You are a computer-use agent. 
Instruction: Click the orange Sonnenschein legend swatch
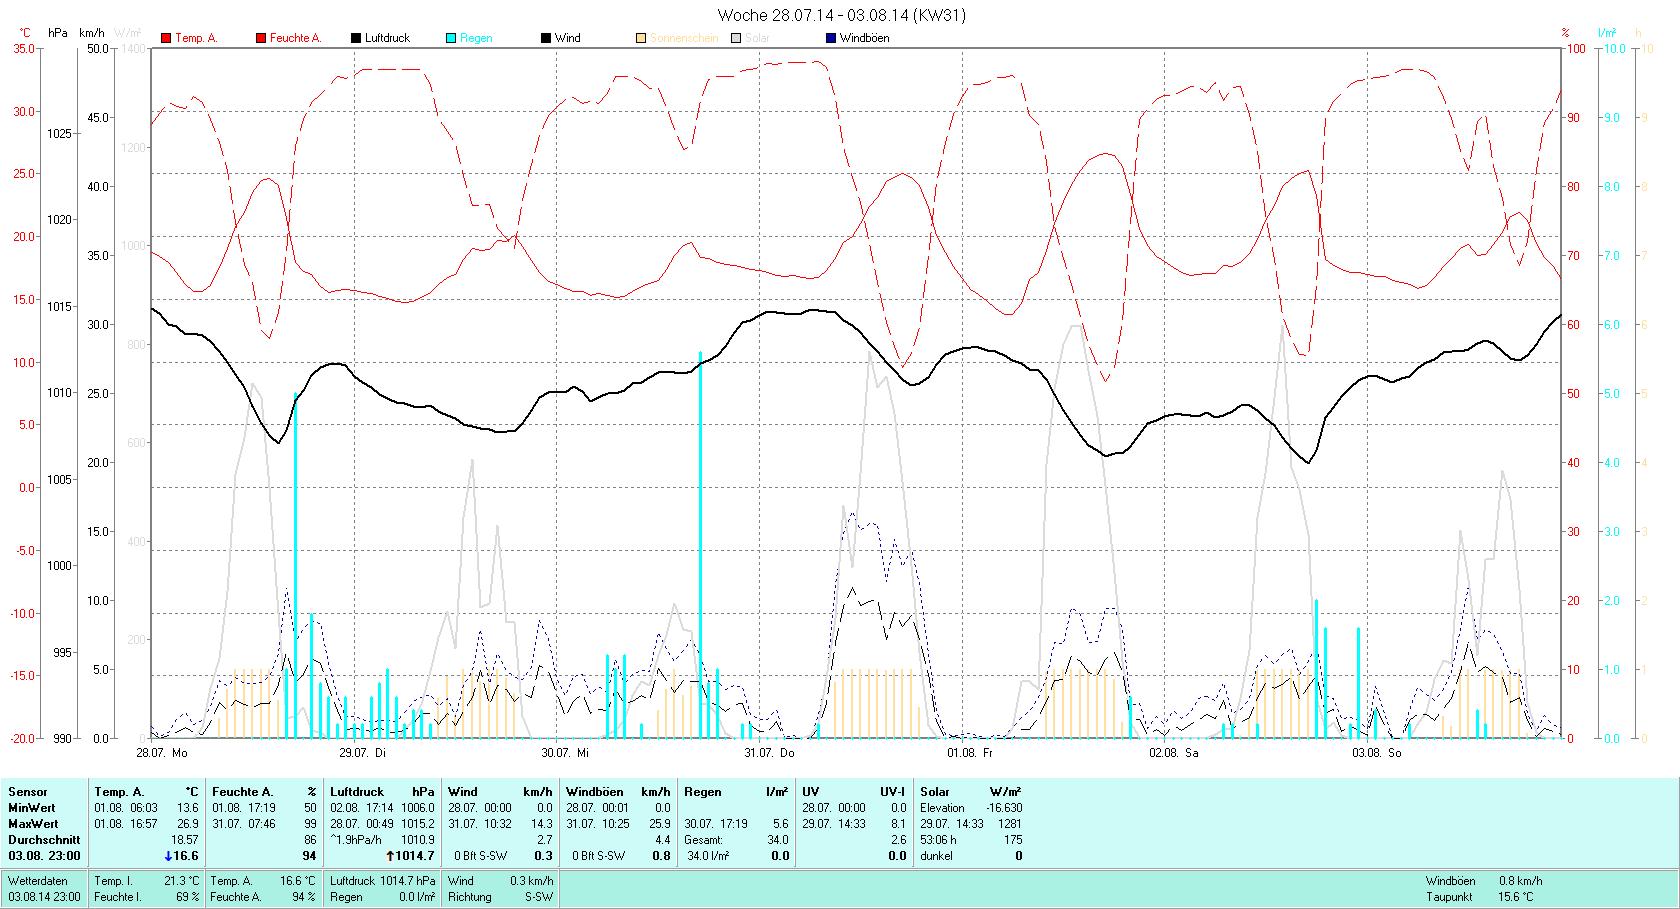point(641,38)
